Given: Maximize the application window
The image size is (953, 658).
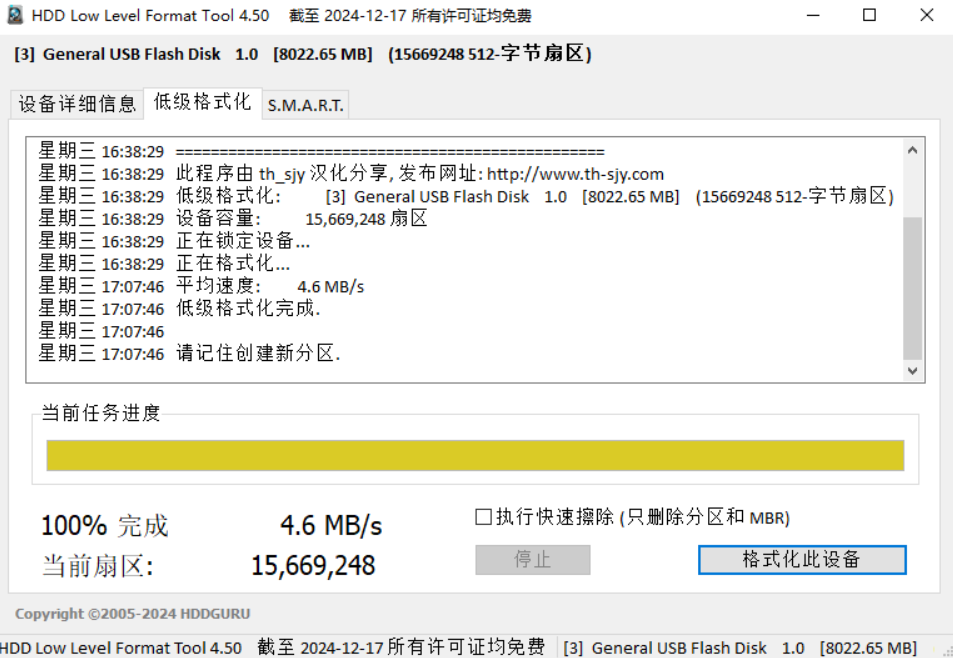Looking at the screenshot, I should [869, 15].
